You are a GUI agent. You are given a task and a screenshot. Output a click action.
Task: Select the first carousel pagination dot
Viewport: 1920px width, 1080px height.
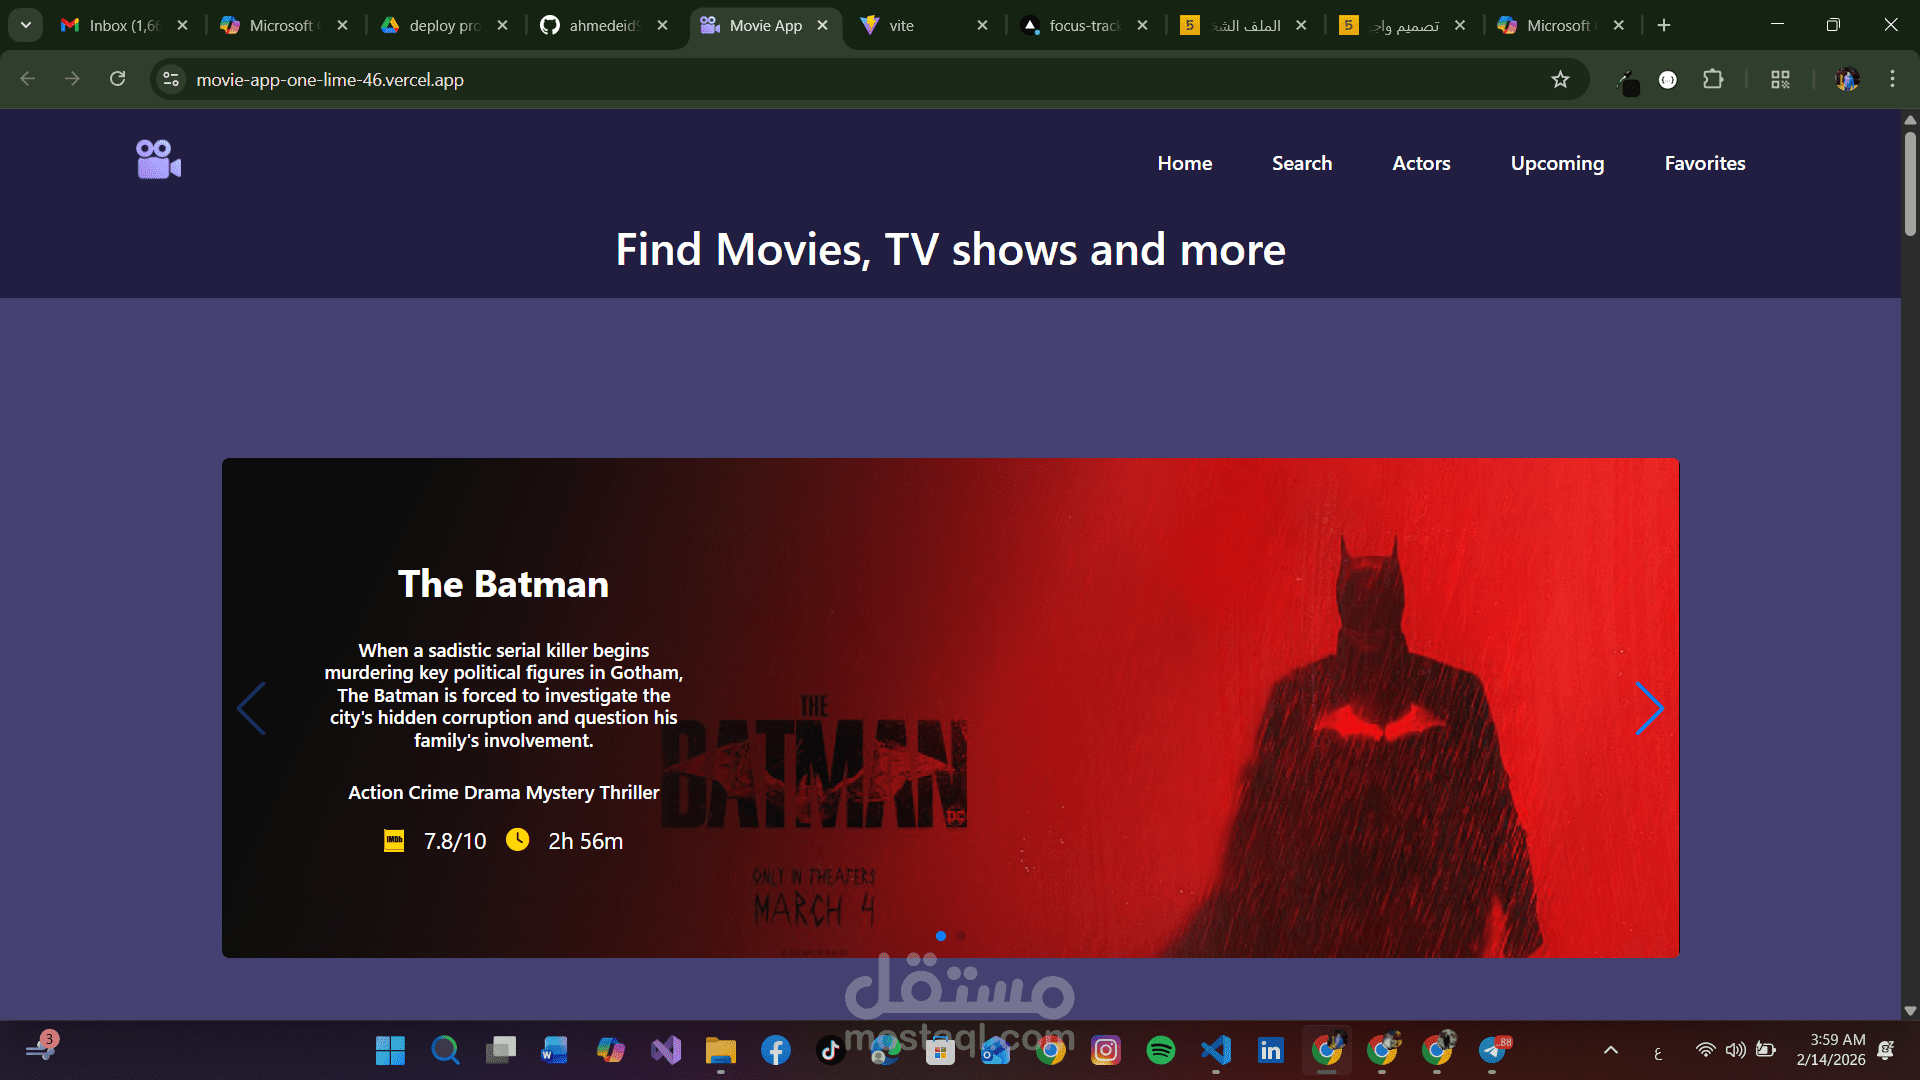940,936
